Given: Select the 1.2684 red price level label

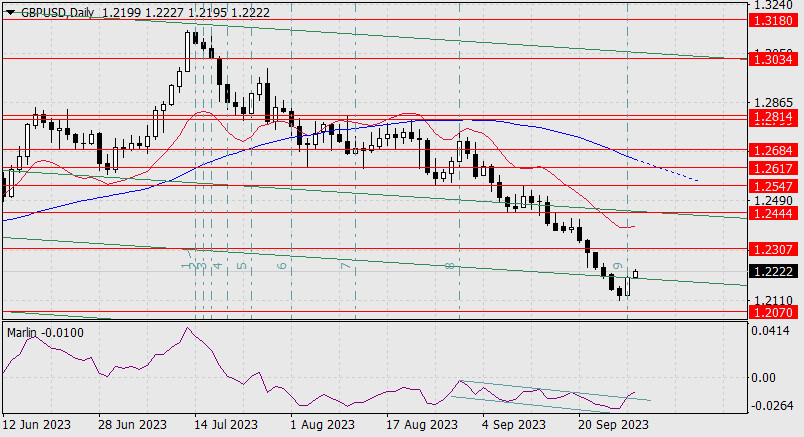Looking at the screenshot, I should click(x=773, y=150).
